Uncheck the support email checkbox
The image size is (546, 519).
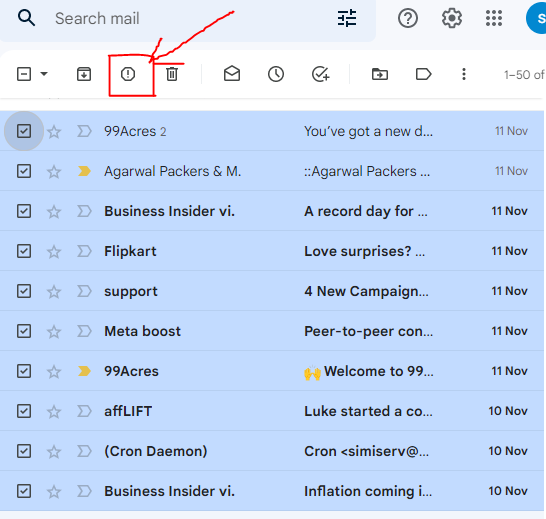[24, 291]
